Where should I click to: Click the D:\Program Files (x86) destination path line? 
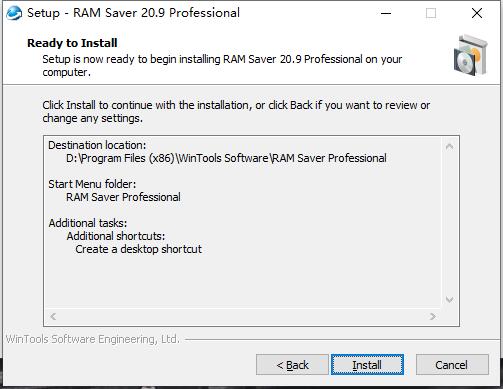pos(226,158)
